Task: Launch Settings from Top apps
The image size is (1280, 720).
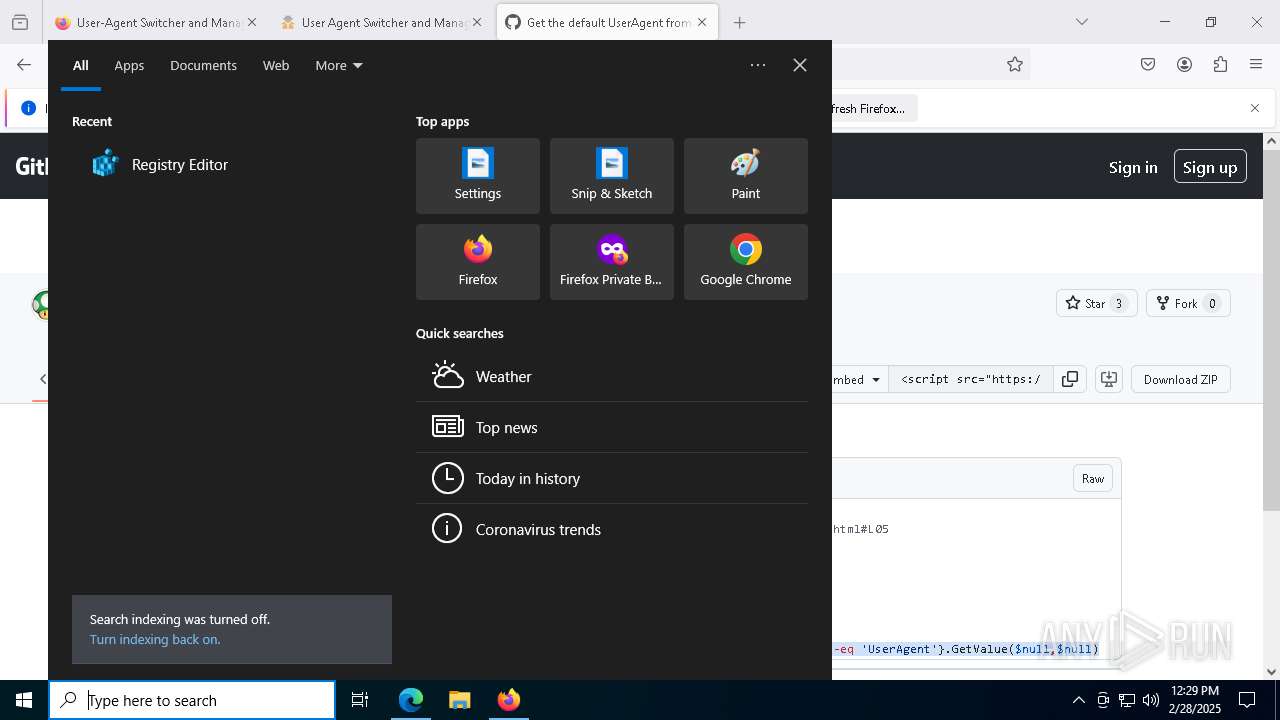Action: pos(478,176)
